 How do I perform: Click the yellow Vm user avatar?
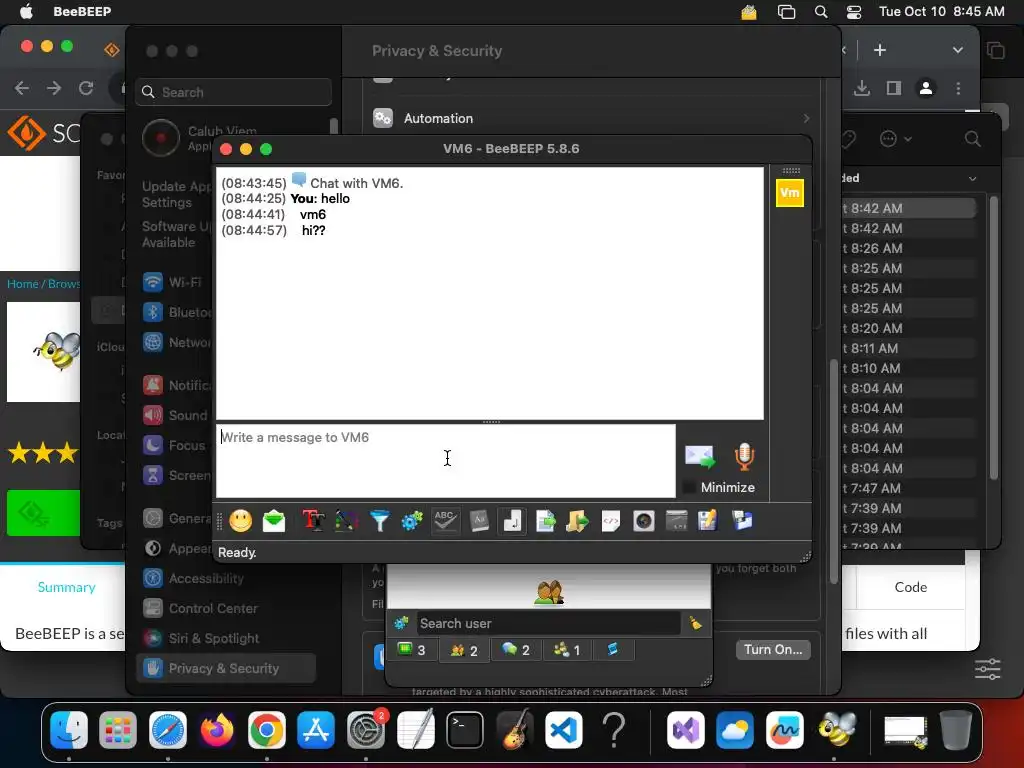[790, 193]
